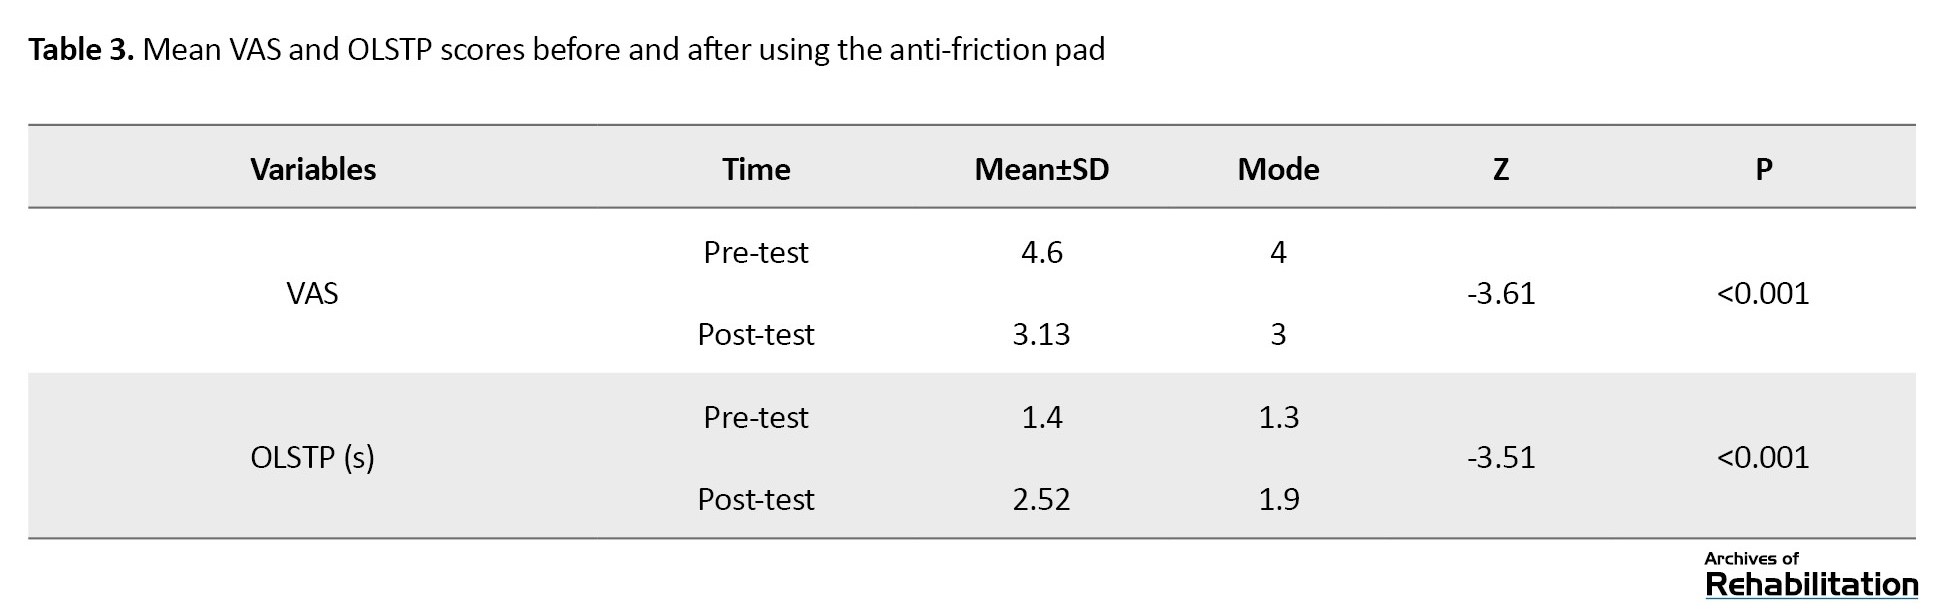Select the Variables column header
1933x612 pixels.
[x=313, y=169]
